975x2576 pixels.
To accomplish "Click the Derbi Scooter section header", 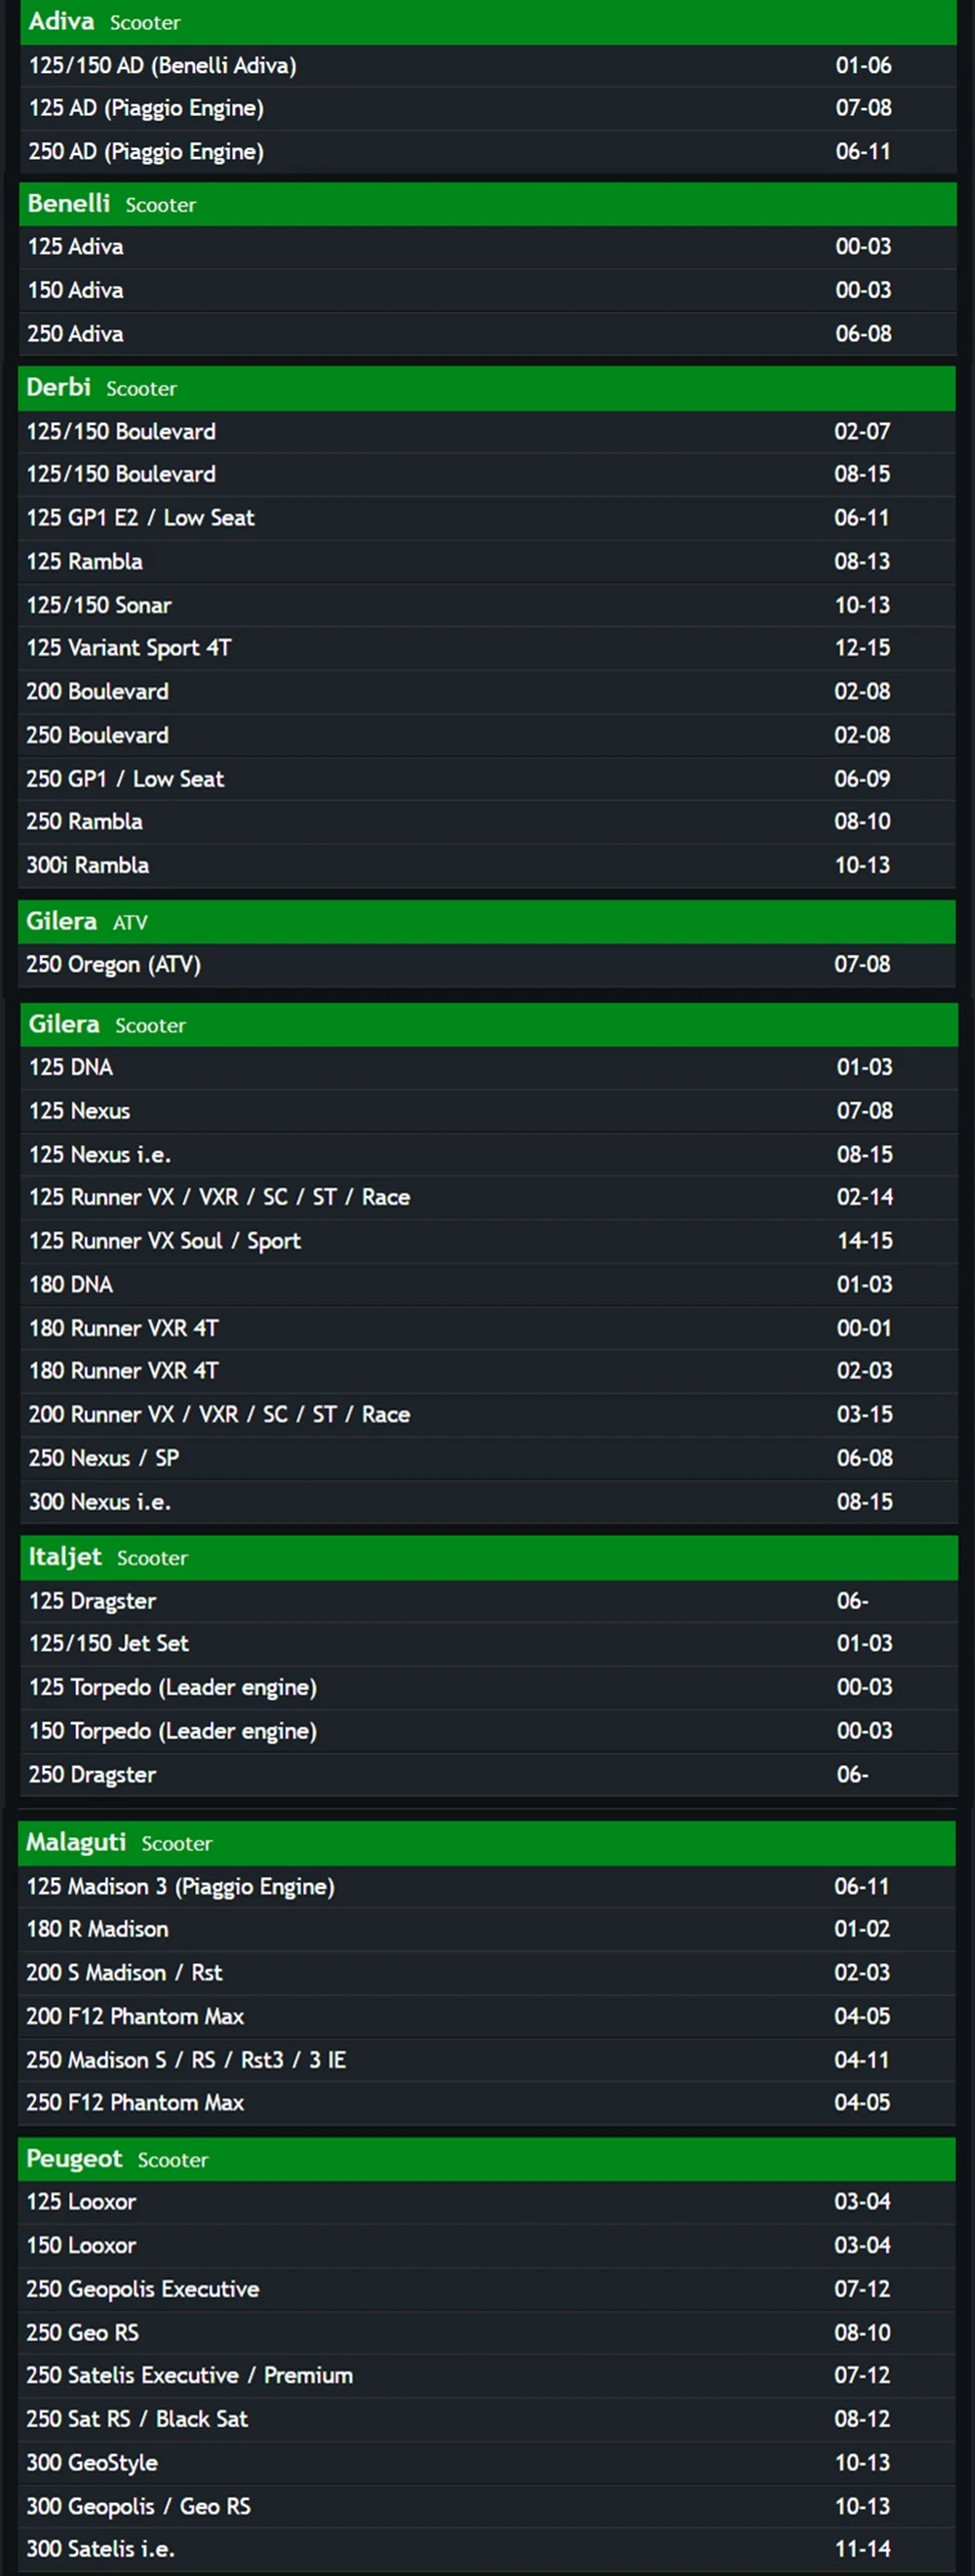I will [487, 388].
